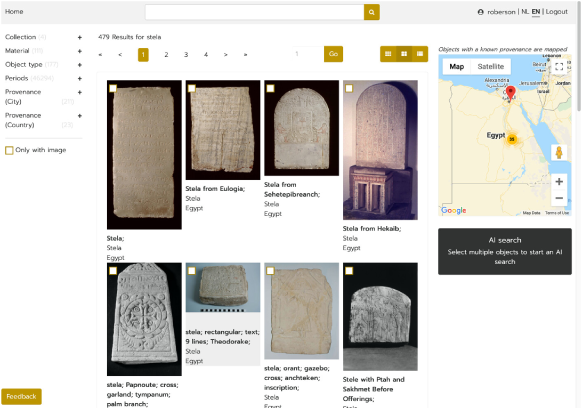Switch to the Satellite map tab
This screenshot has width=581, height=409.
click(x=491, y=67)
